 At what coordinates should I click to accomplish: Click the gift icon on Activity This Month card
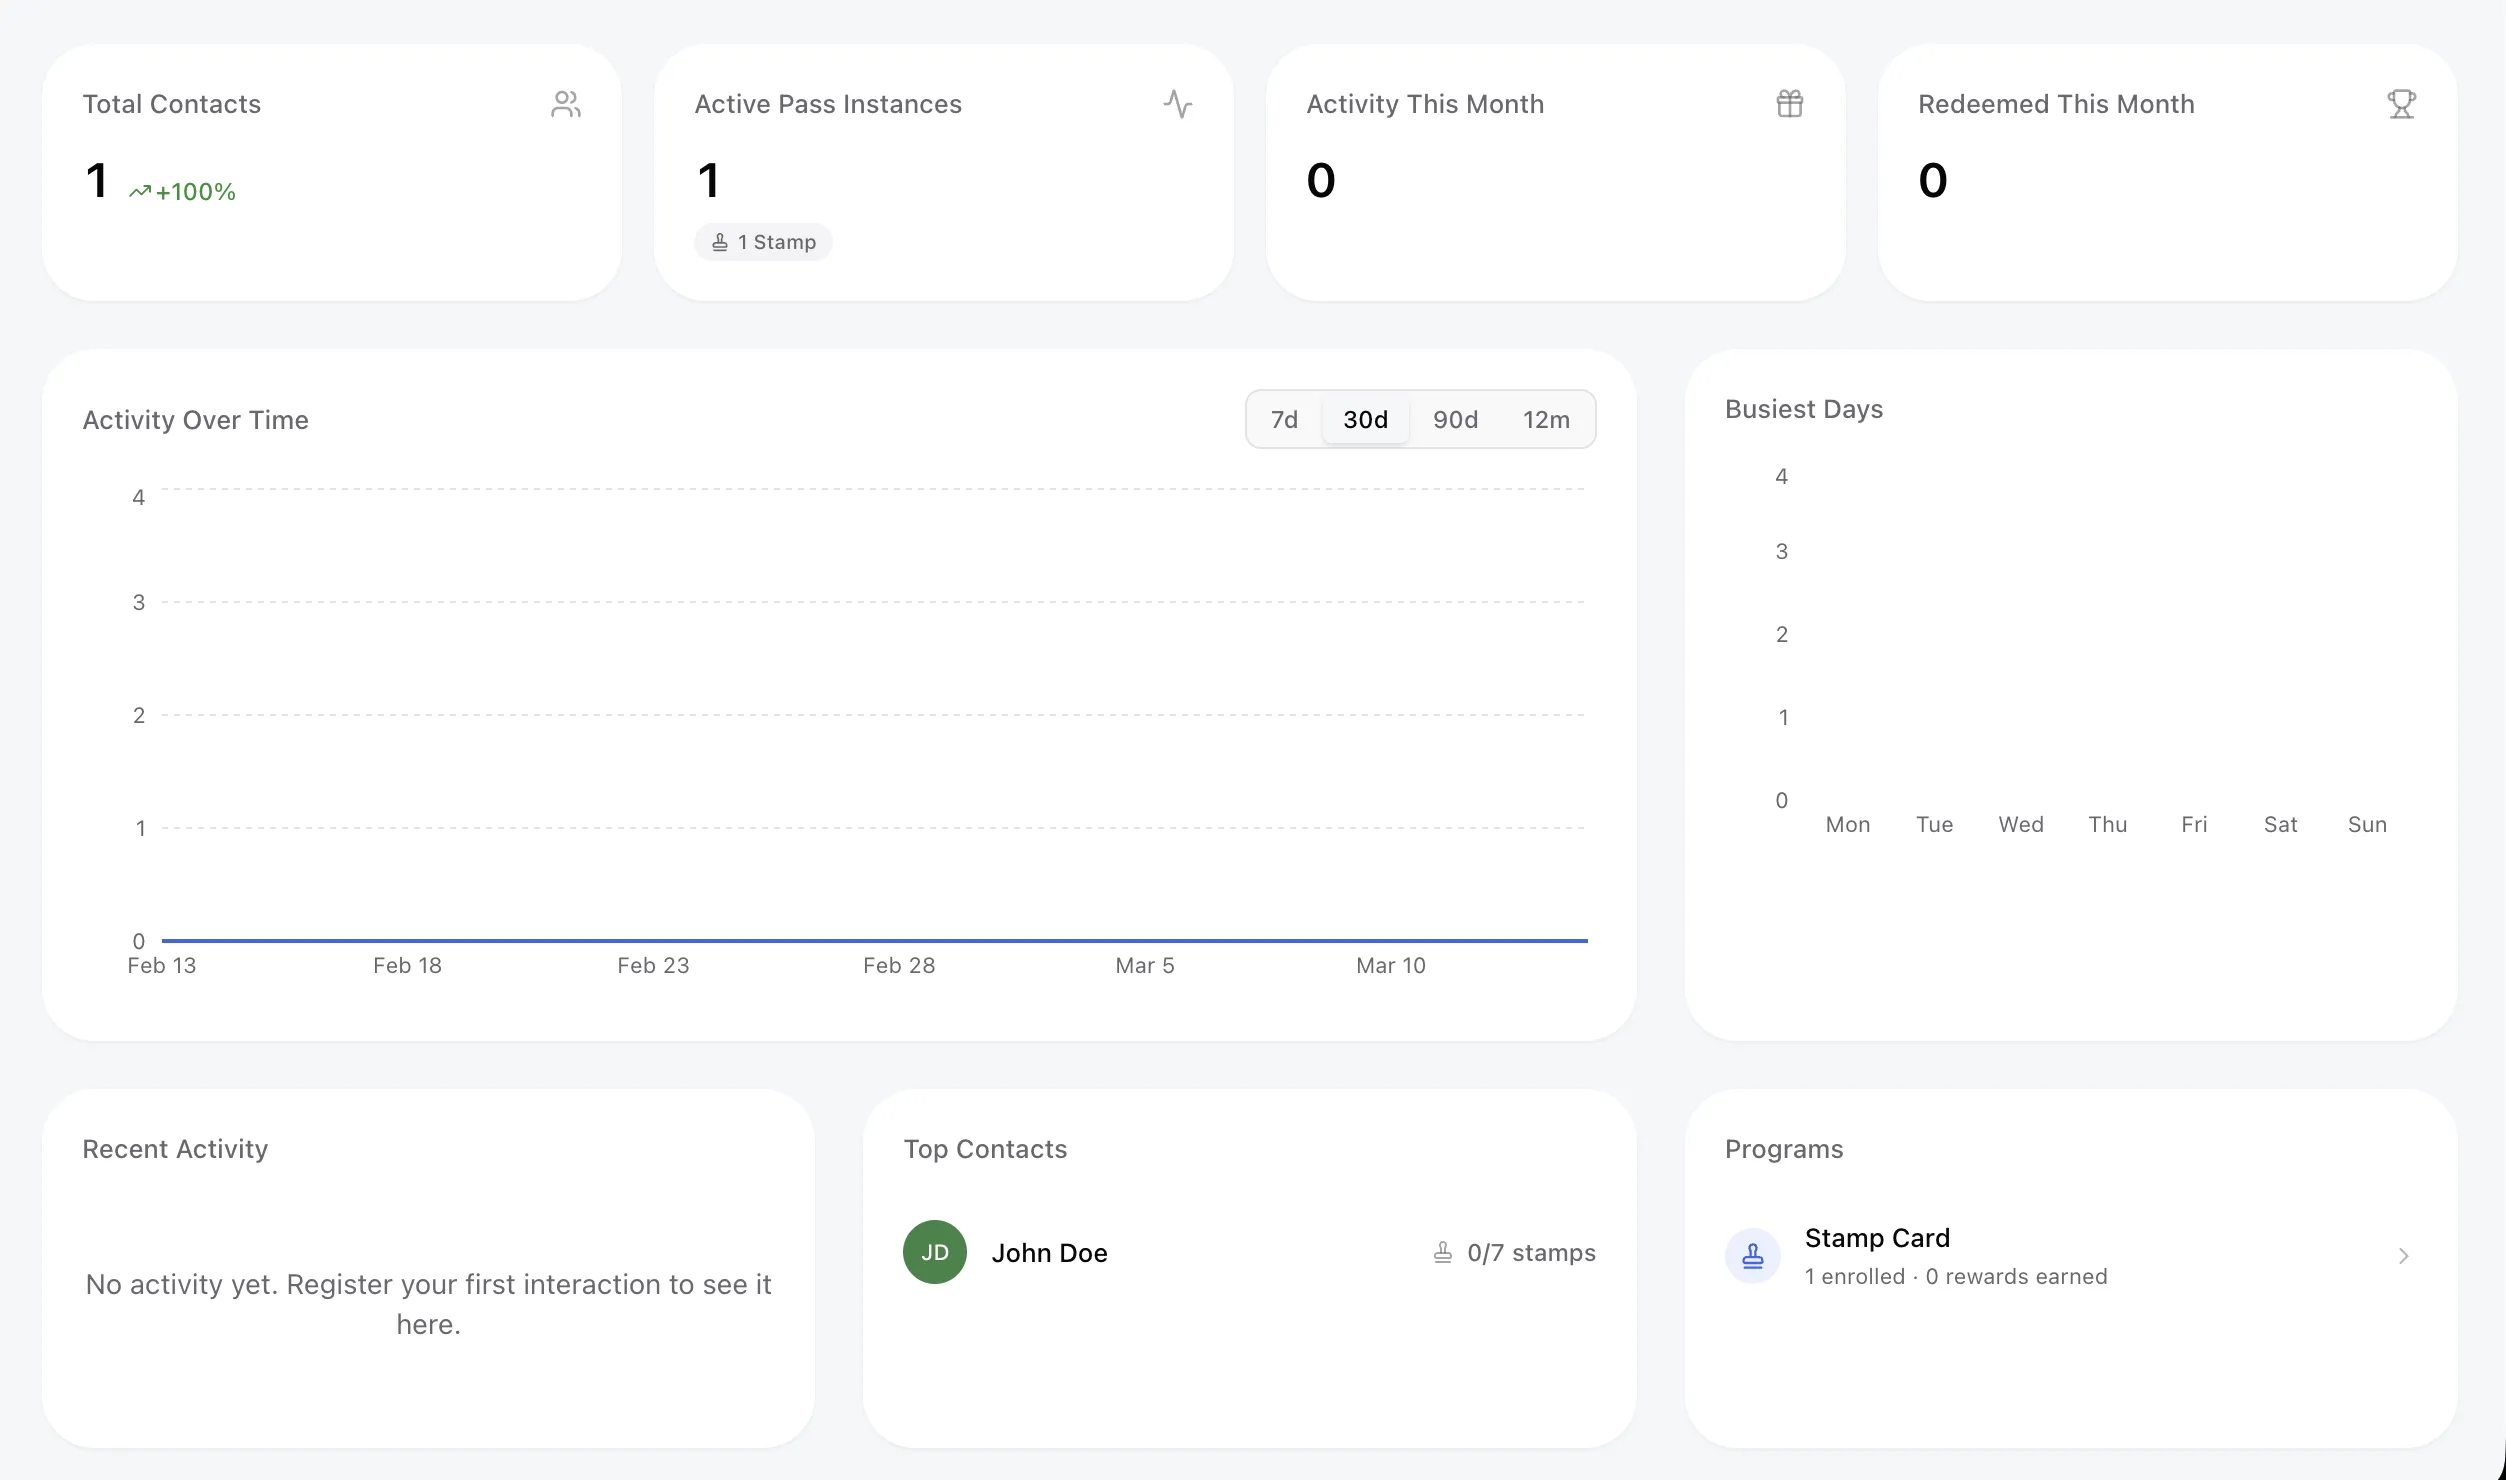point(1790,103)
